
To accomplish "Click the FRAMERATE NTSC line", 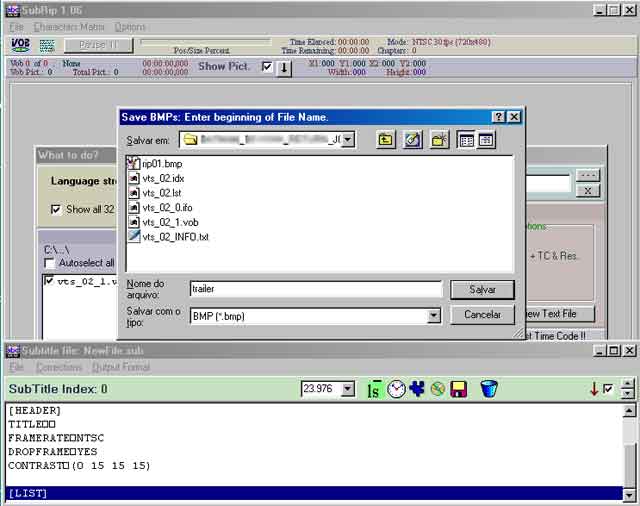I will click(56, 438).
